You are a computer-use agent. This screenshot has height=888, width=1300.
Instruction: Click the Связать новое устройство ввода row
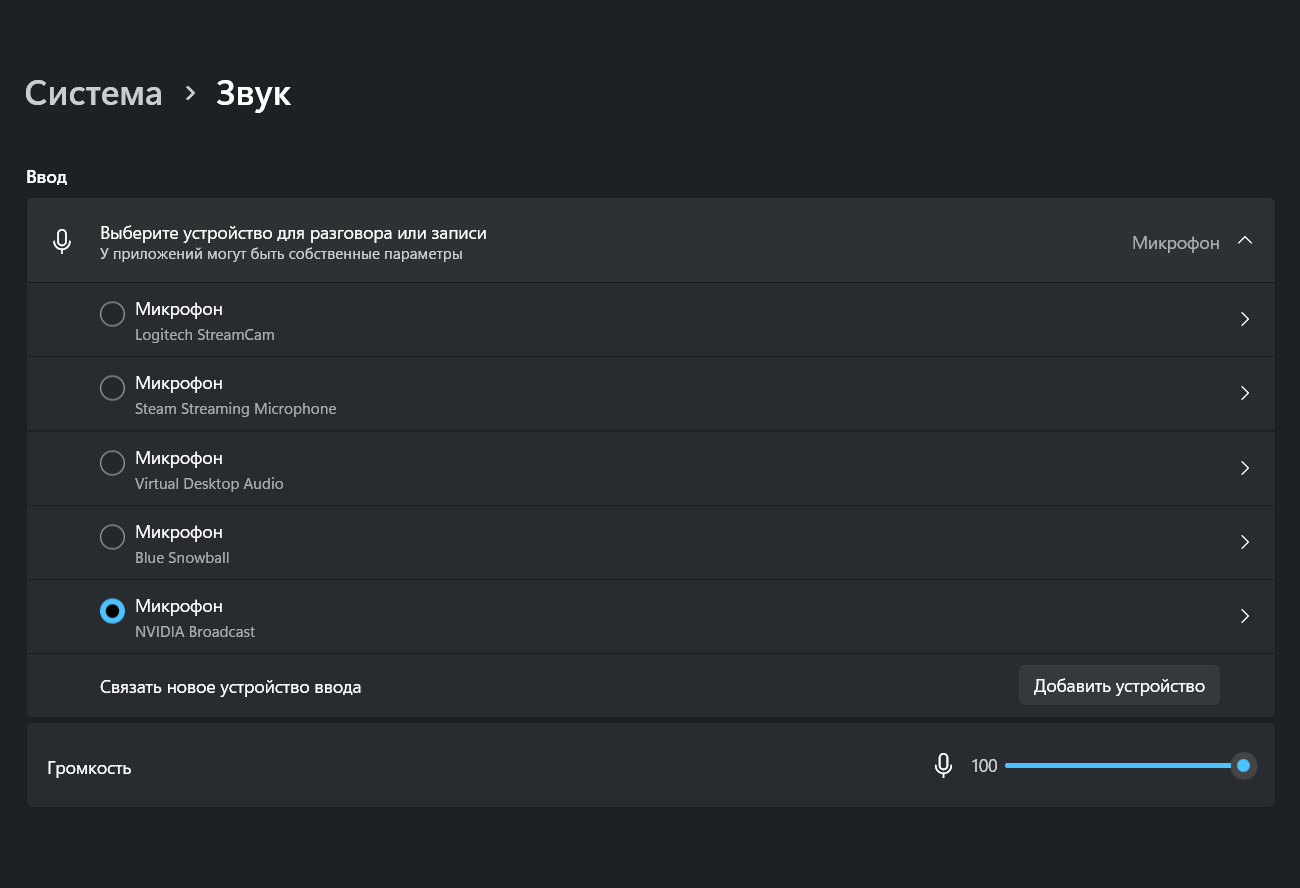coord(230,687)
